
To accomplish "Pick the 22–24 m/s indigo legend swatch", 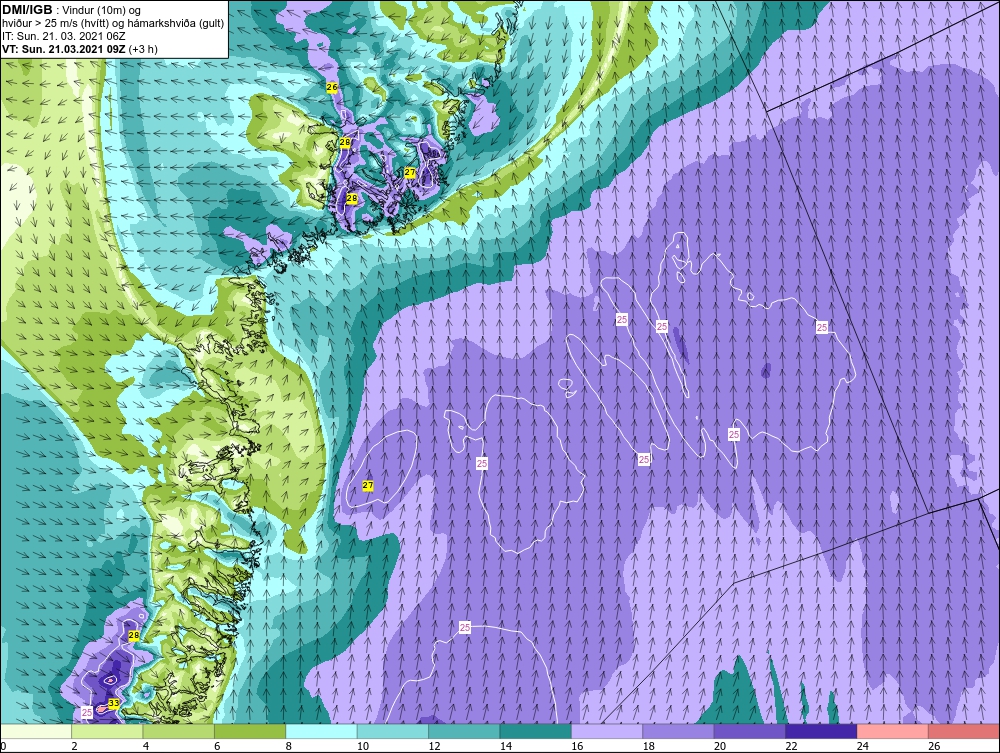I will [x=821, y=731].
